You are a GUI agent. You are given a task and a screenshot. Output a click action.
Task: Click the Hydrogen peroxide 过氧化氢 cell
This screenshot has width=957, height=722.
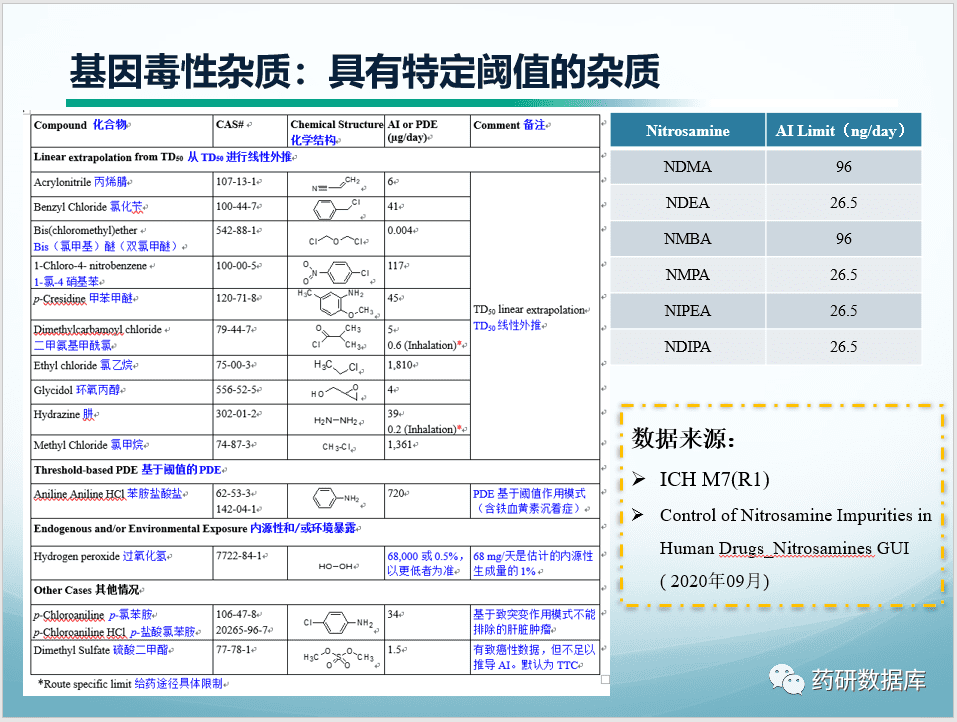coord(121,563)
